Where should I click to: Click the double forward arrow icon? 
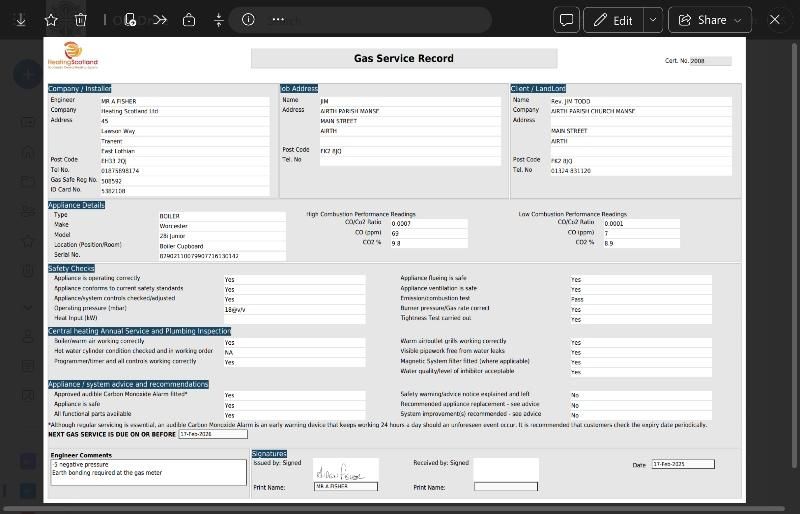click(x=160, y=20)
